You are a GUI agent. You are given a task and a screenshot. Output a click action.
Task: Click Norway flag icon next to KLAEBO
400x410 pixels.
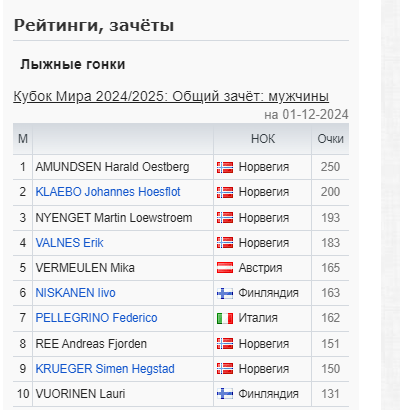(225, 192)
